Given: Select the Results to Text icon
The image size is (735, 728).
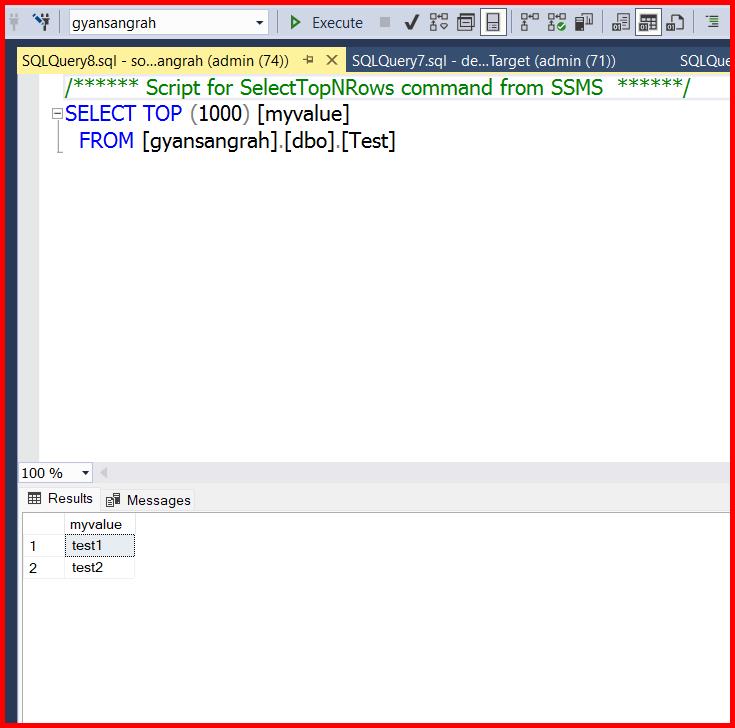Looking at the screenshot, I should [x=621, y=22].
